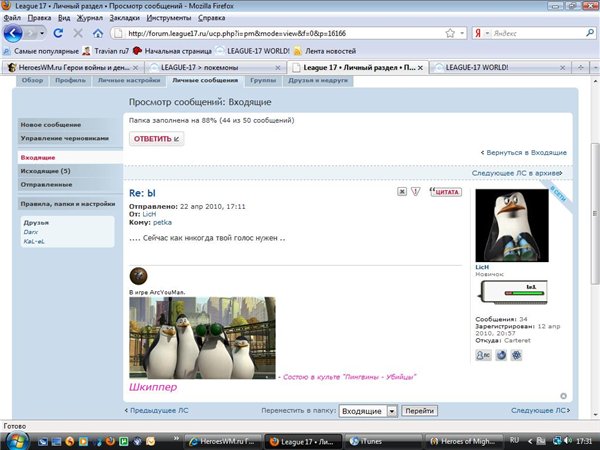Launch Firefox from the quick launch bar
Image resolution: width=600 pixels, height=450 pixels.
tap(110, 441)
